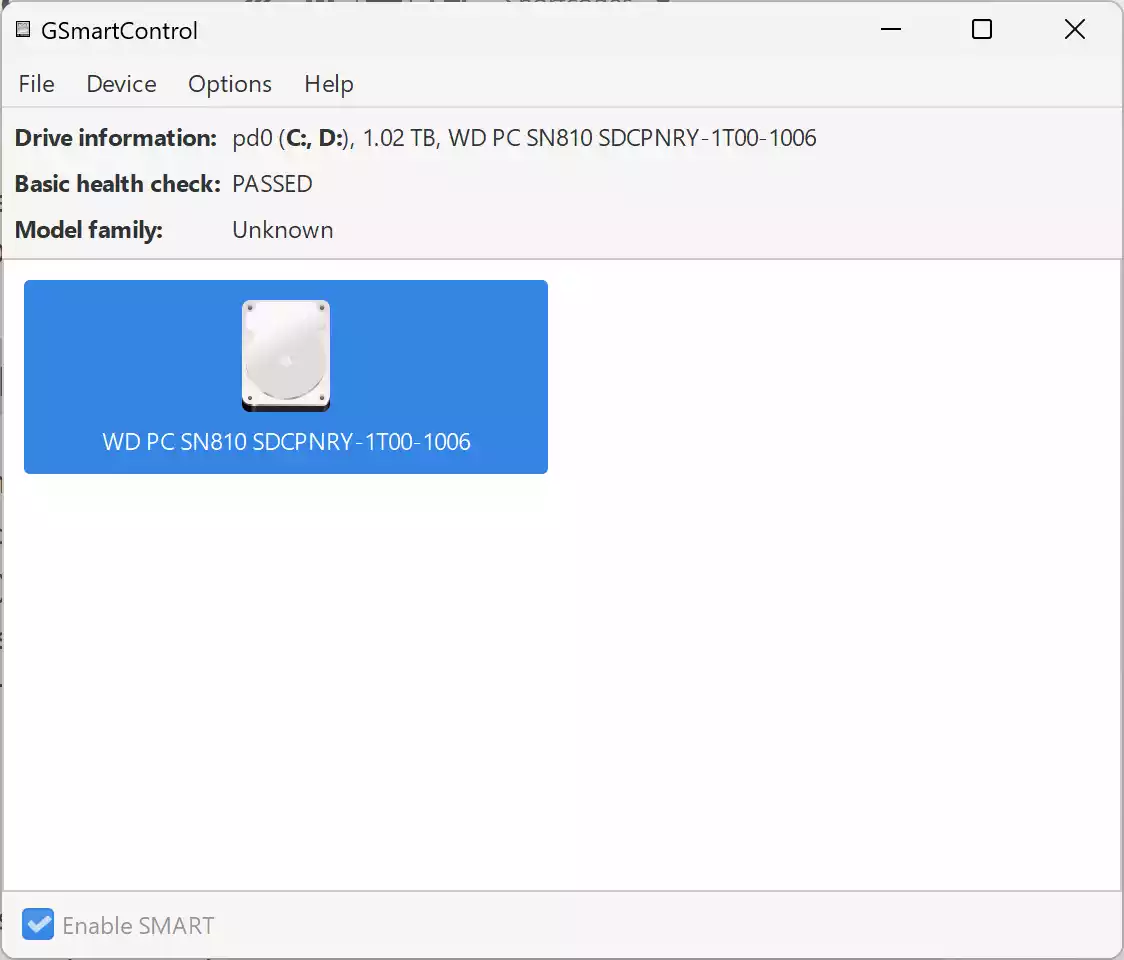
Task: Click the Model family label
Action: [x=89, y=230]
